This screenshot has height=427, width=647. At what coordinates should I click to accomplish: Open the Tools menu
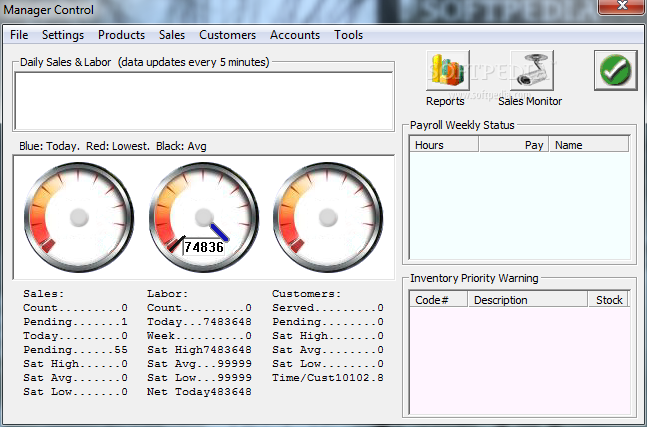point(349,35)
